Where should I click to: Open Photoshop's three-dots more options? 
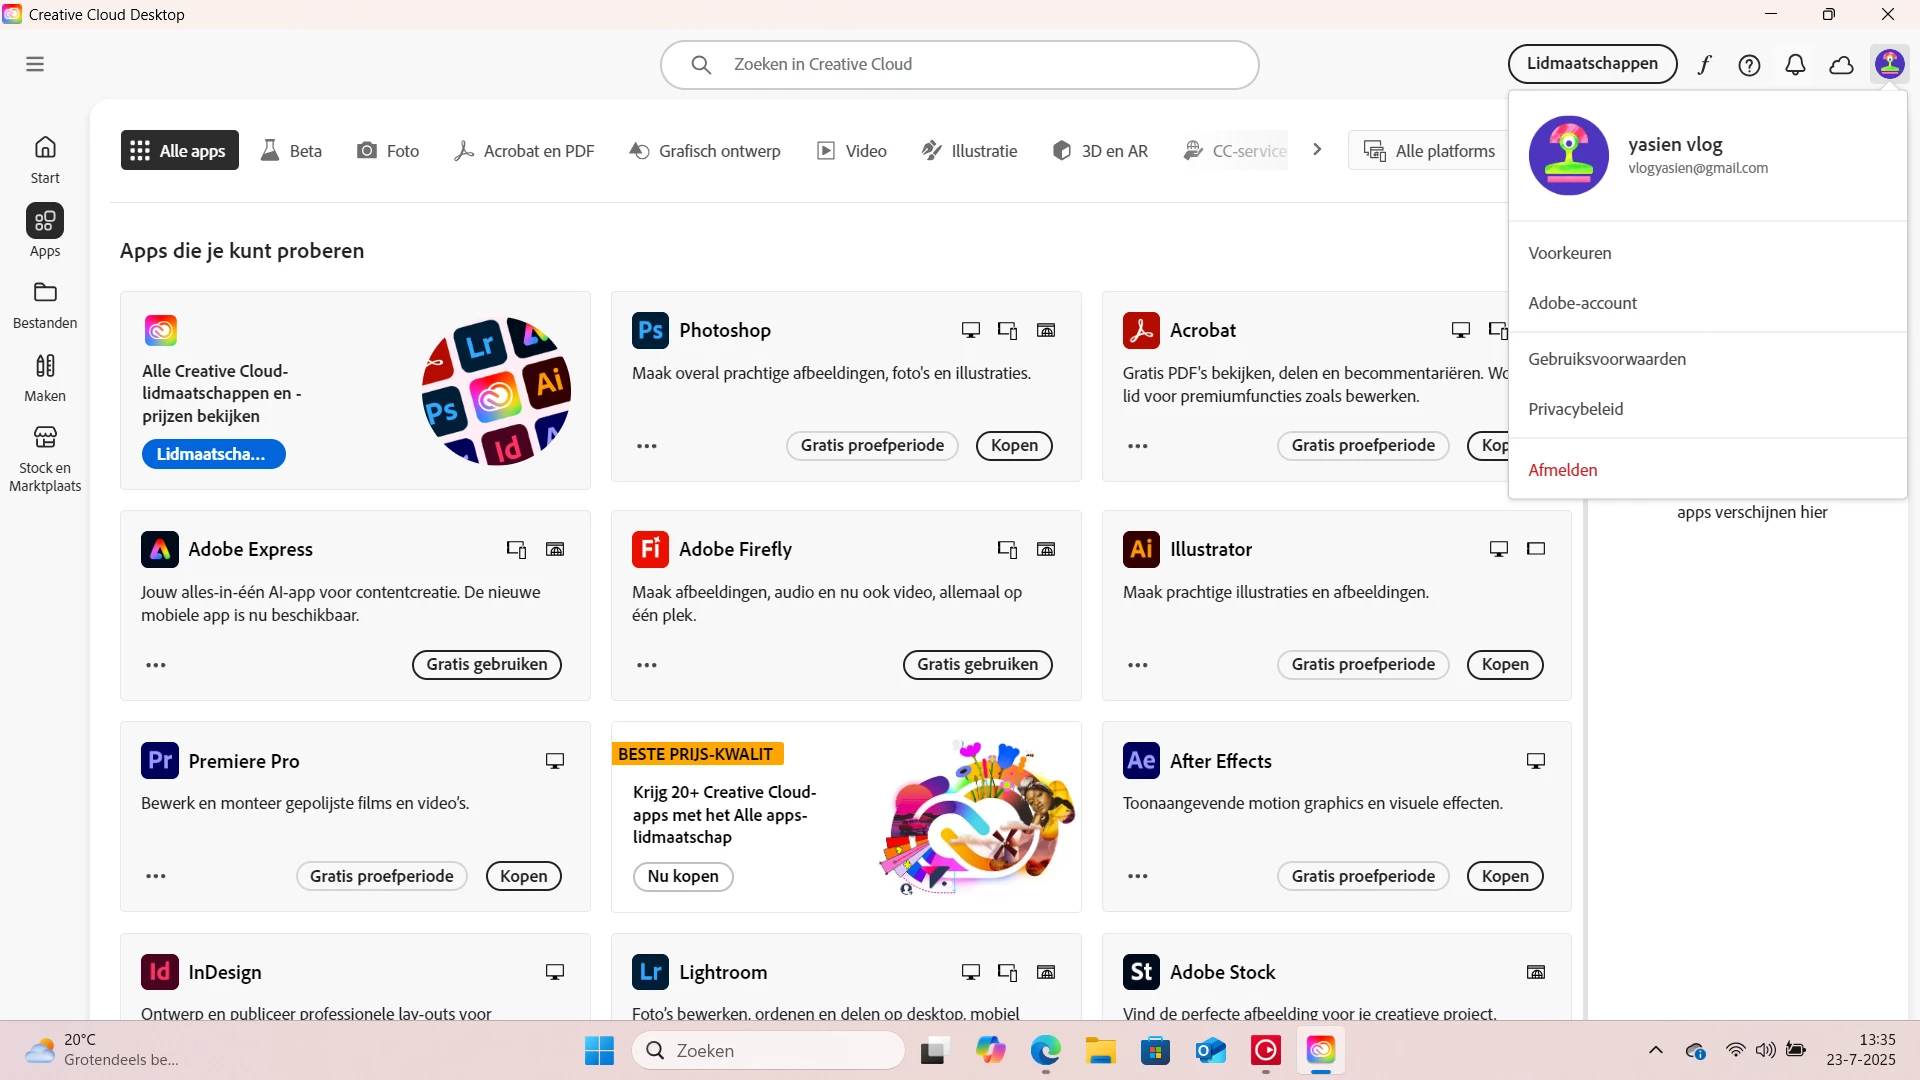tap(647, 446)
